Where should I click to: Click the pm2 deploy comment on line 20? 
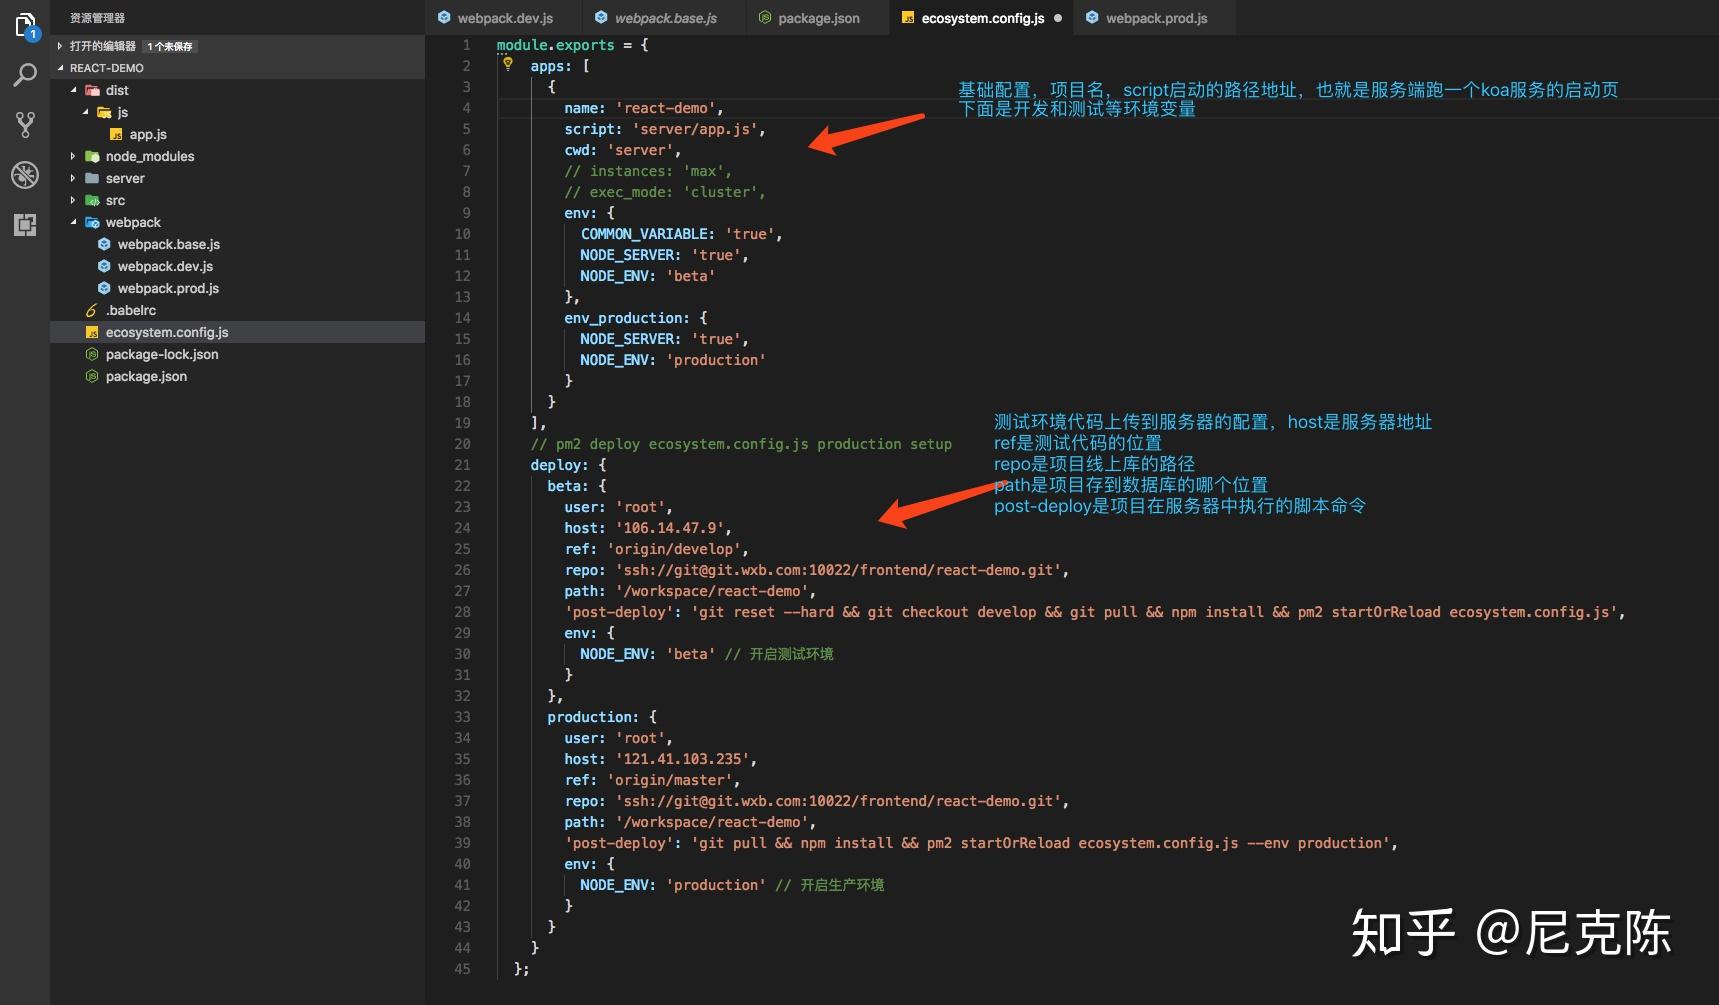tap(741, 444)
